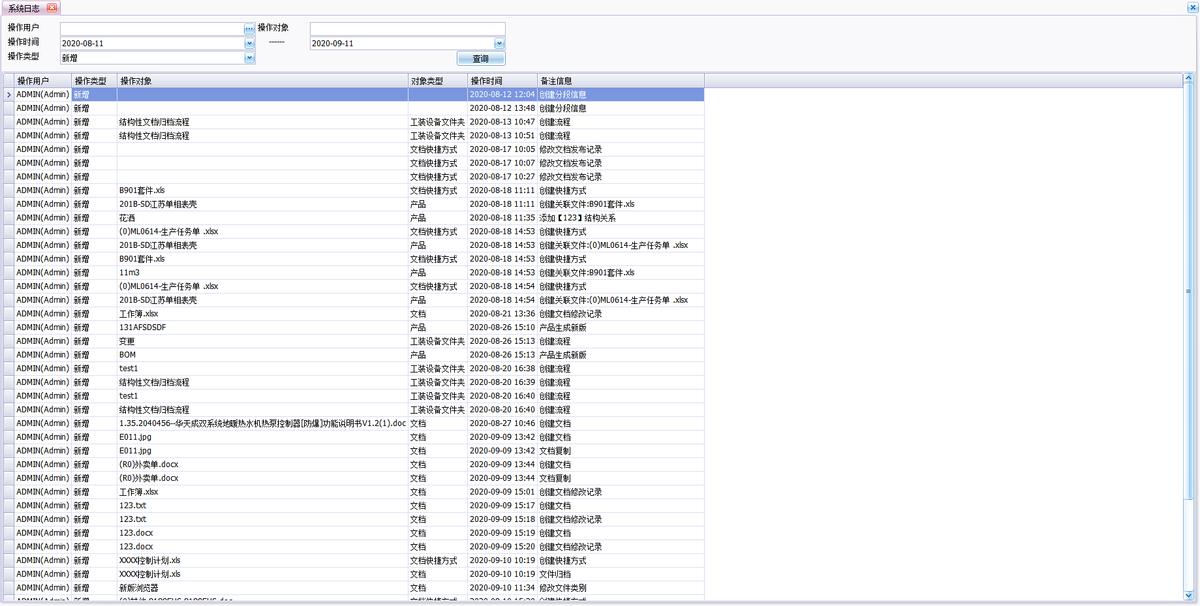Select the 123.txt entry at 2020-09-09 15:17
The image size is (1200, 606).
point(262,505)
